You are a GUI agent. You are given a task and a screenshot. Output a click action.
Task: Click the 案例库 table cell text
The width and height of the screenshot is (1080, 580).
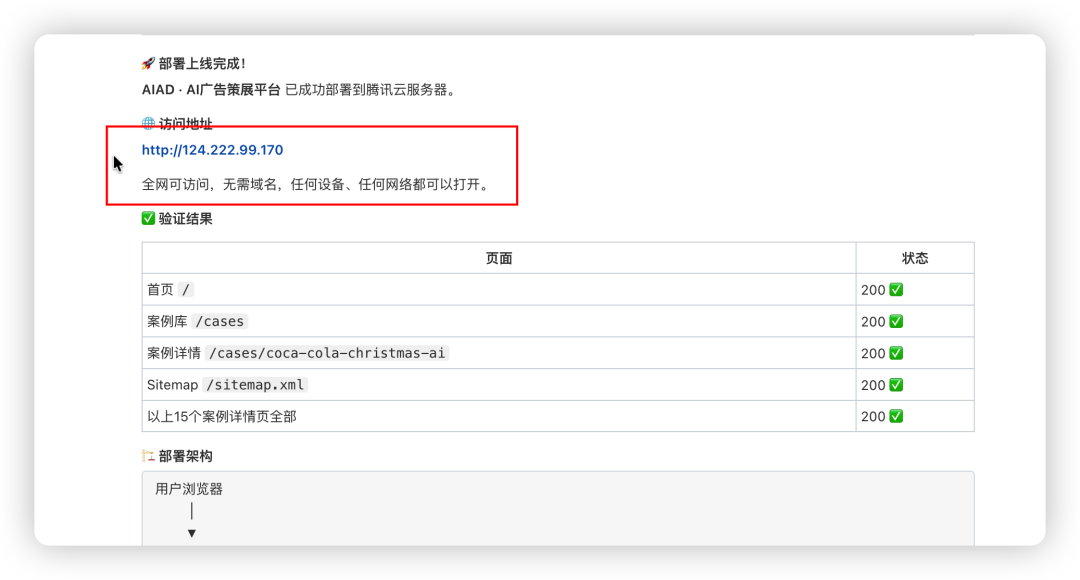click(x=167, y=322)
